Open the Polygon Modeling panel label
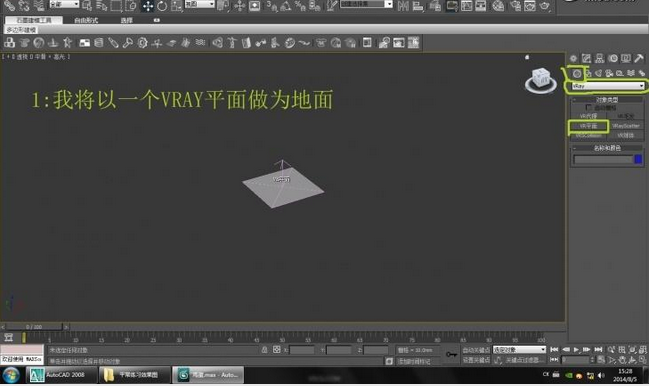 click(x=21, y=30)
